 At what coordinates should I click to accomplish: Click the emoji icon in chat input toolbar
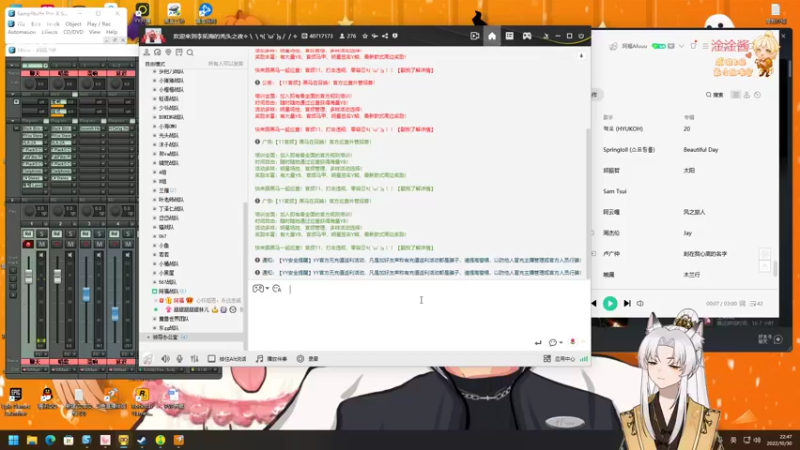277,289
